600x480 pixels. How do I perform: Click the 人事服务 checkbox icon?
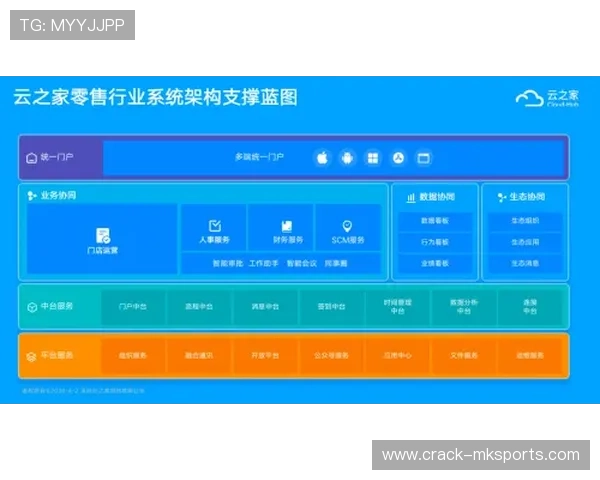click(215, 226)
